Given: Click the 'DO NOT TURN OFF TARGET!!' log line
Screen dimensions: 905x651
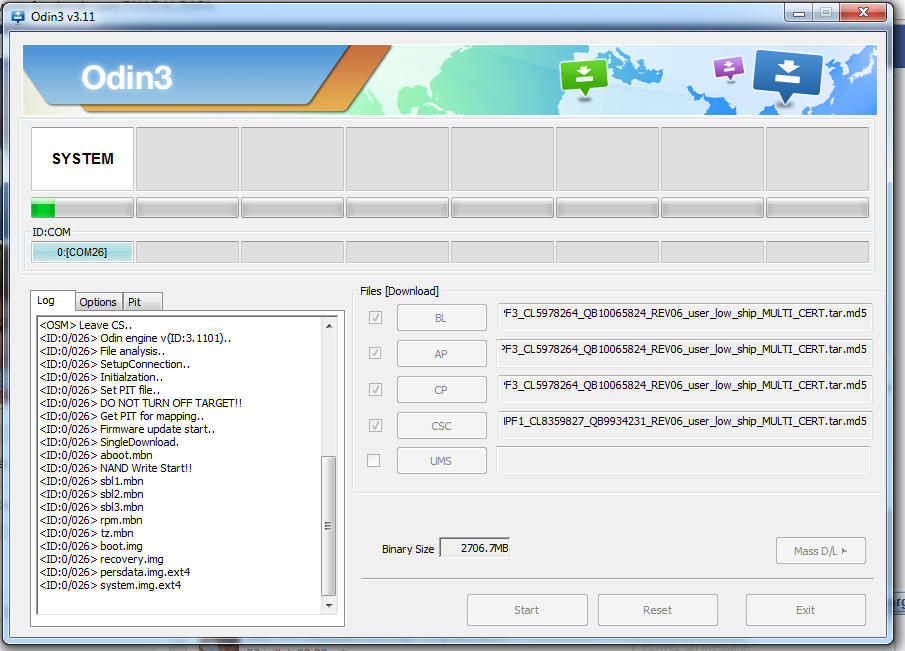Looking at the screenshot, I should click(141, 403).
